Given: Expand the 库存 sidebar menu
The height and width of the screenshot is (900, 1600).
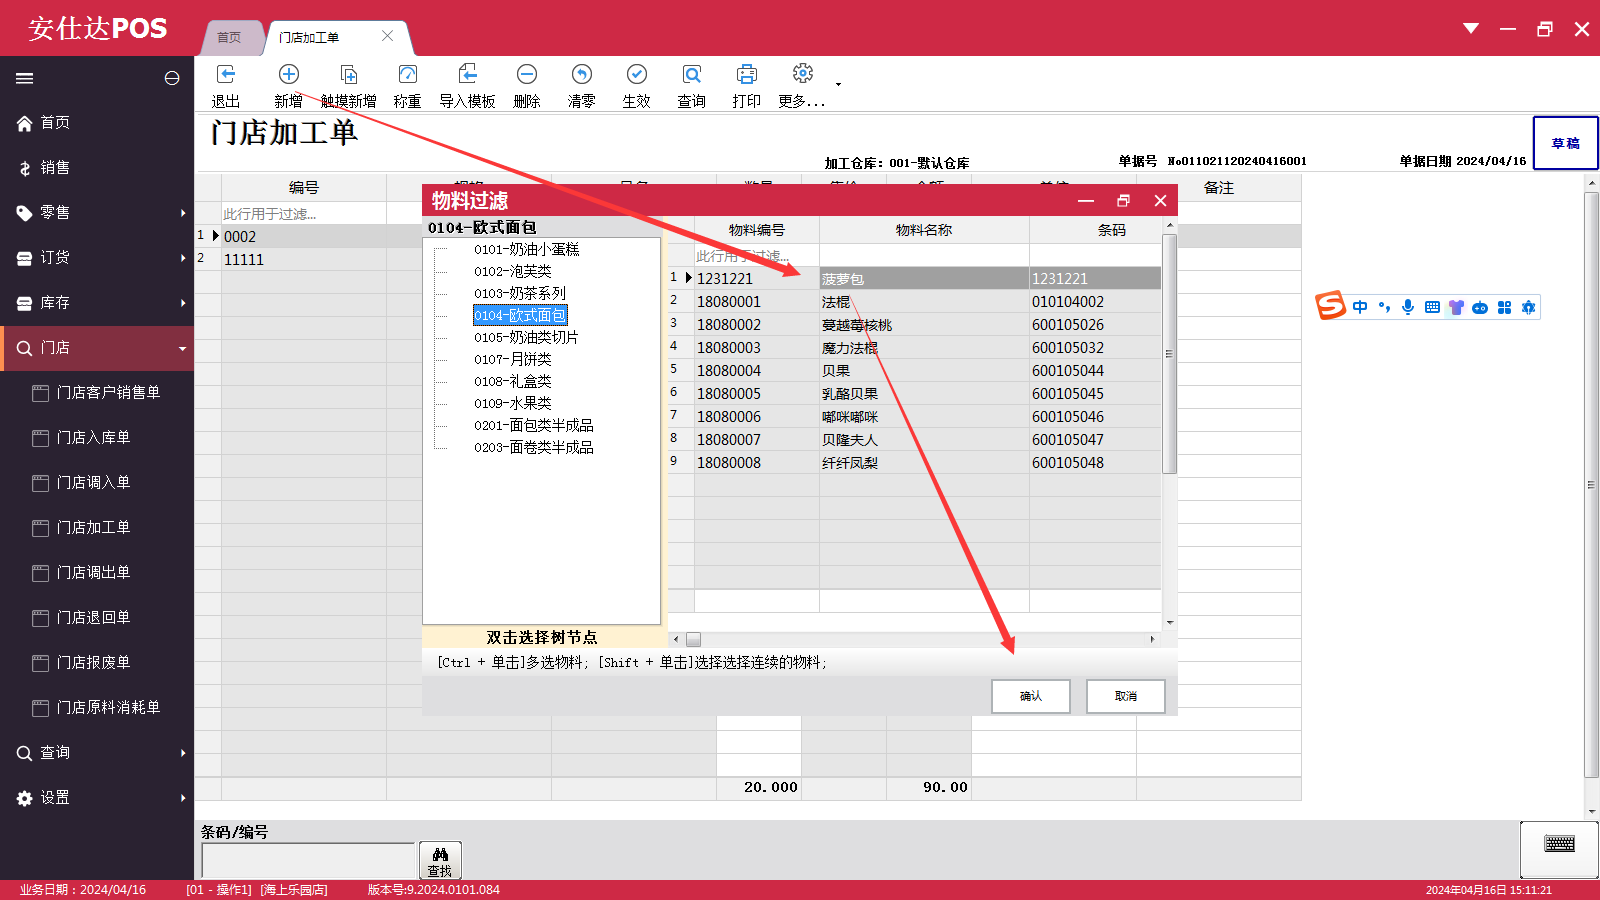Looking at the screenshot, I should tap(97, 303).
